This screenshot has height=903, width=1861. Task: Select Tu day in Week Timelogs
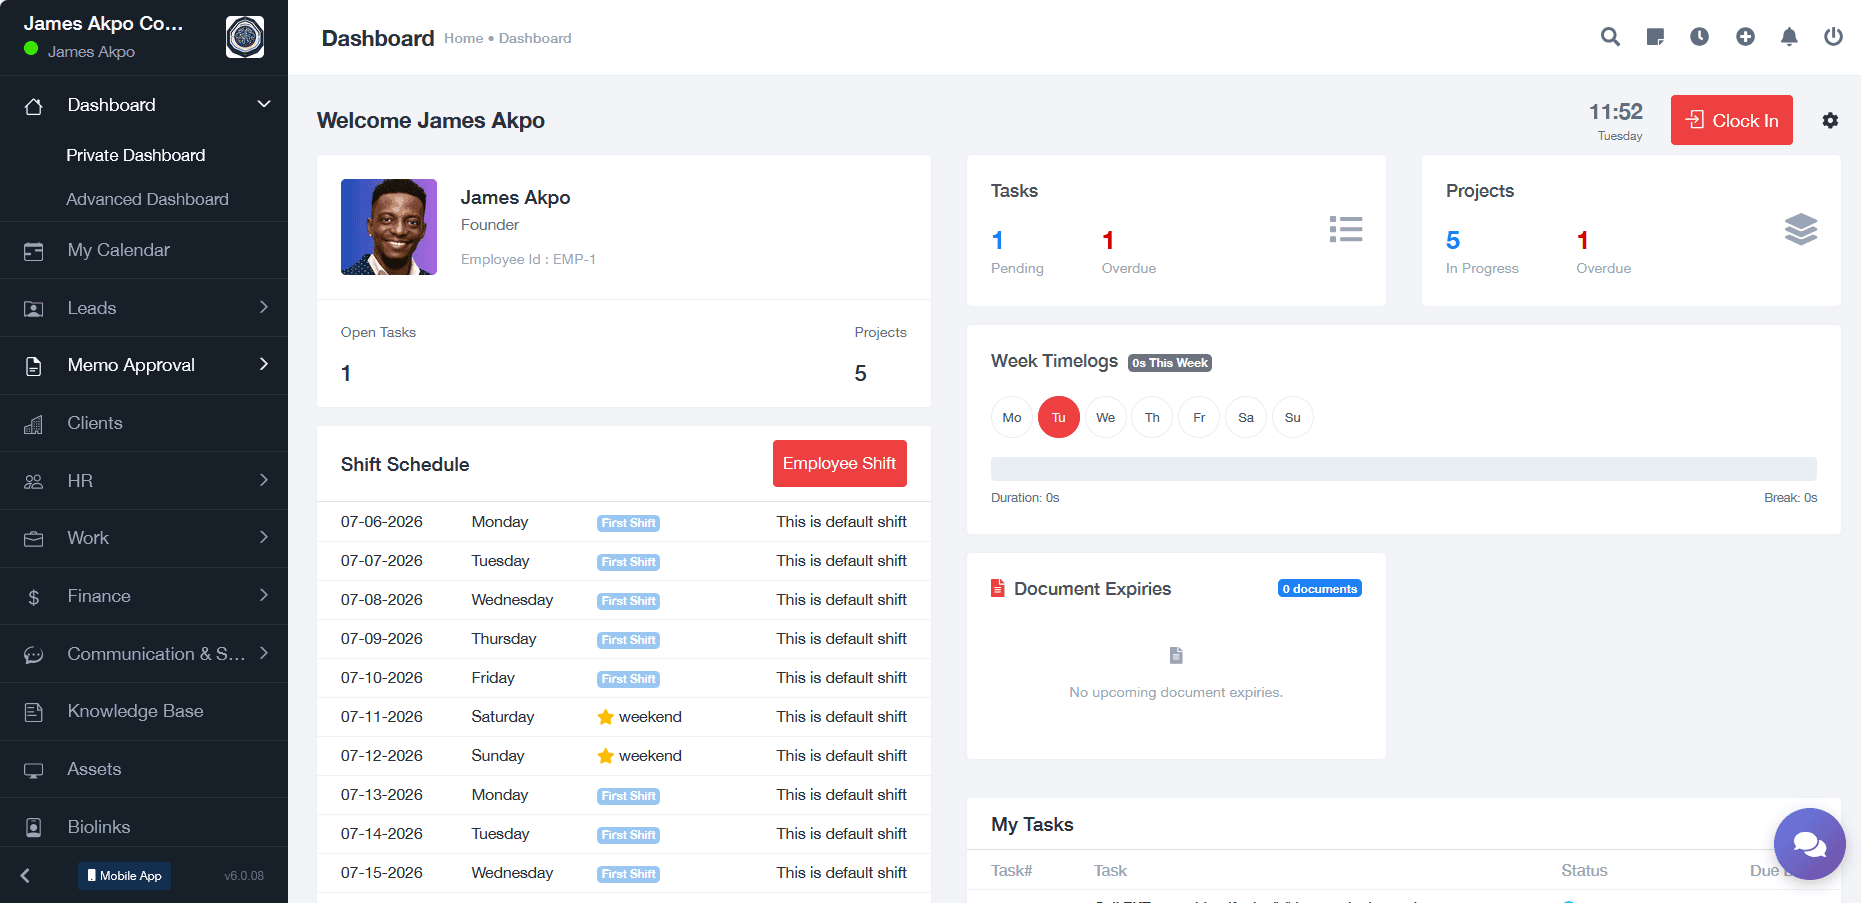click(1059, 417)
